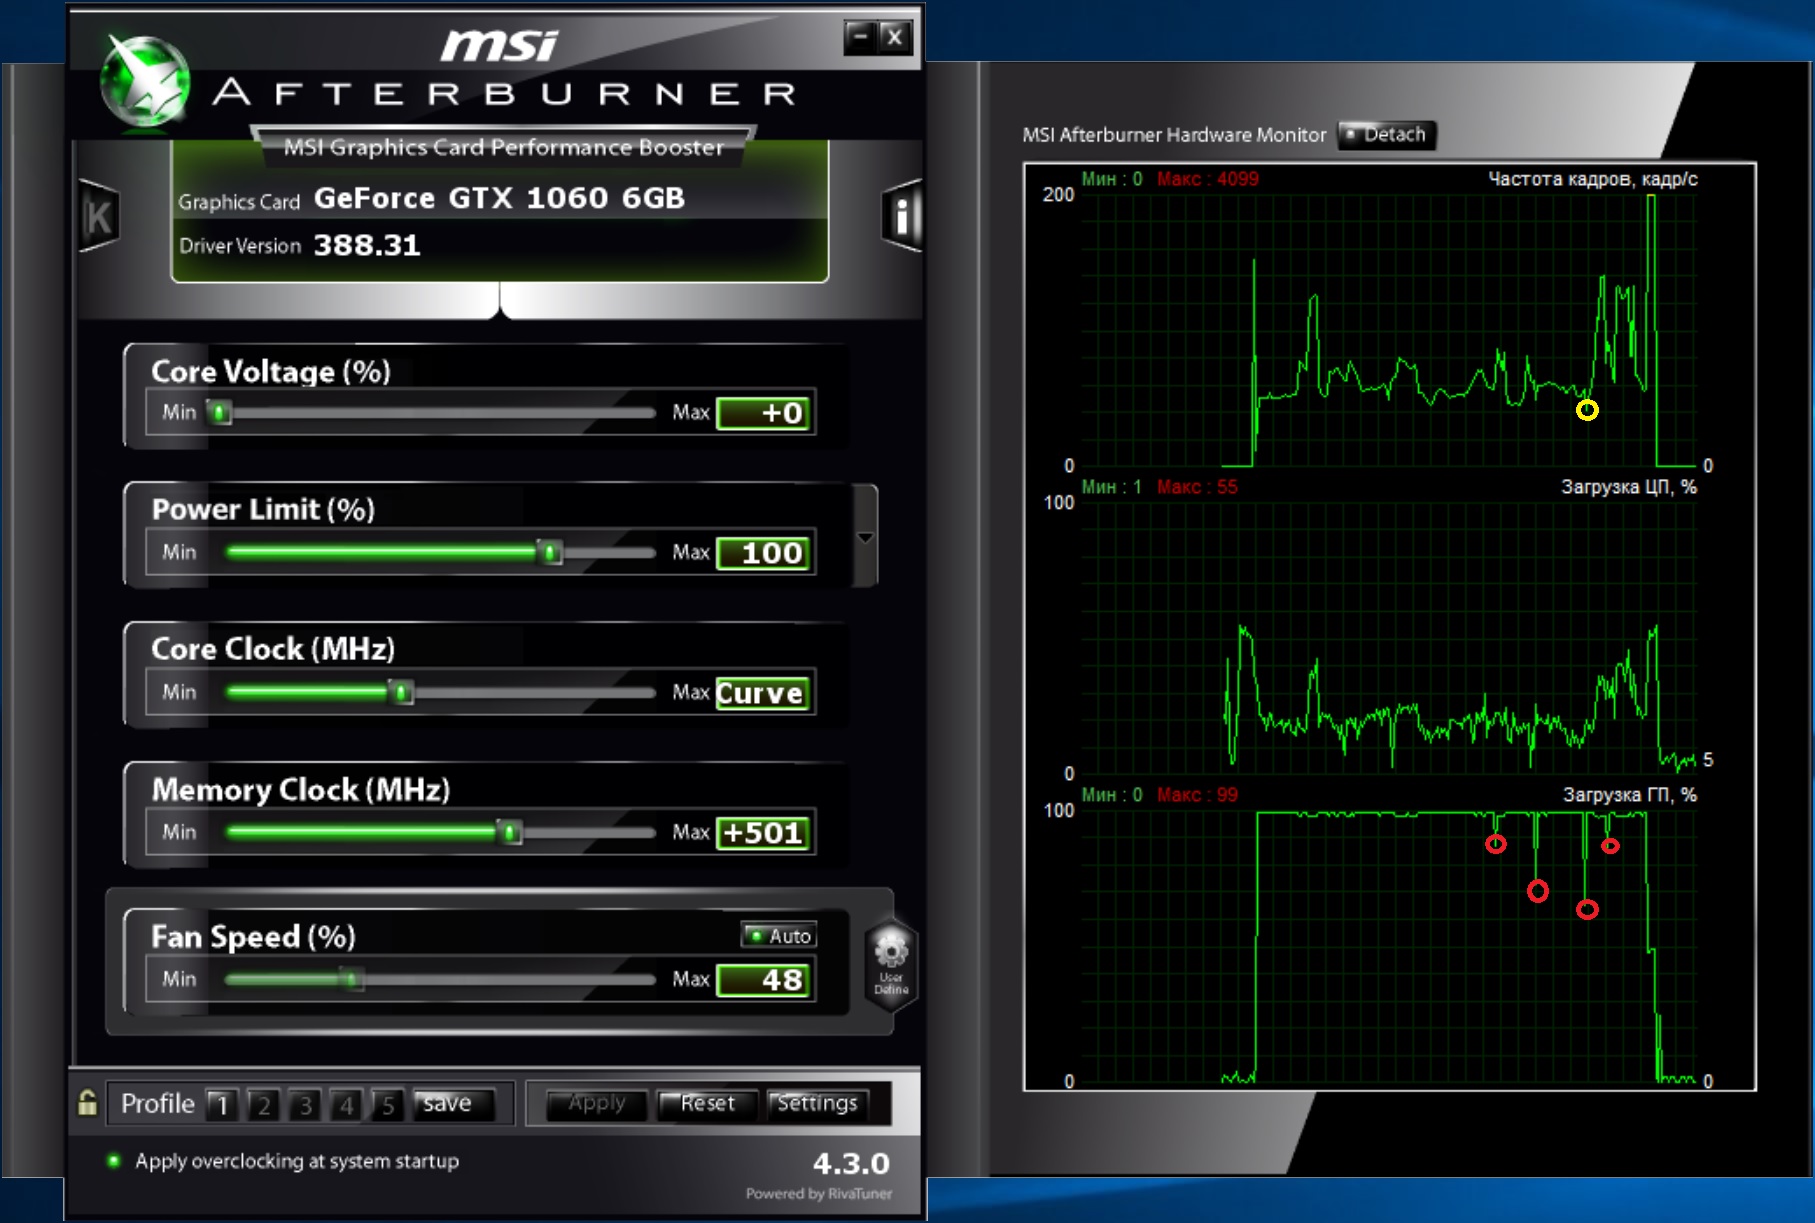Image resolution: width=1815 pixels, height=1223 pixels.
Task: Select profile slot 3
Action: [x=305, y=1105]
